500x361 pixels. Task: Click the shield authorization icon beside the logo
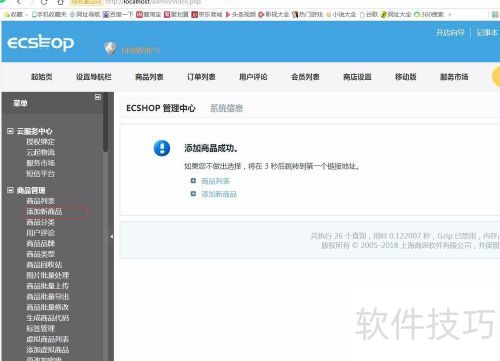tap(110, 48)
